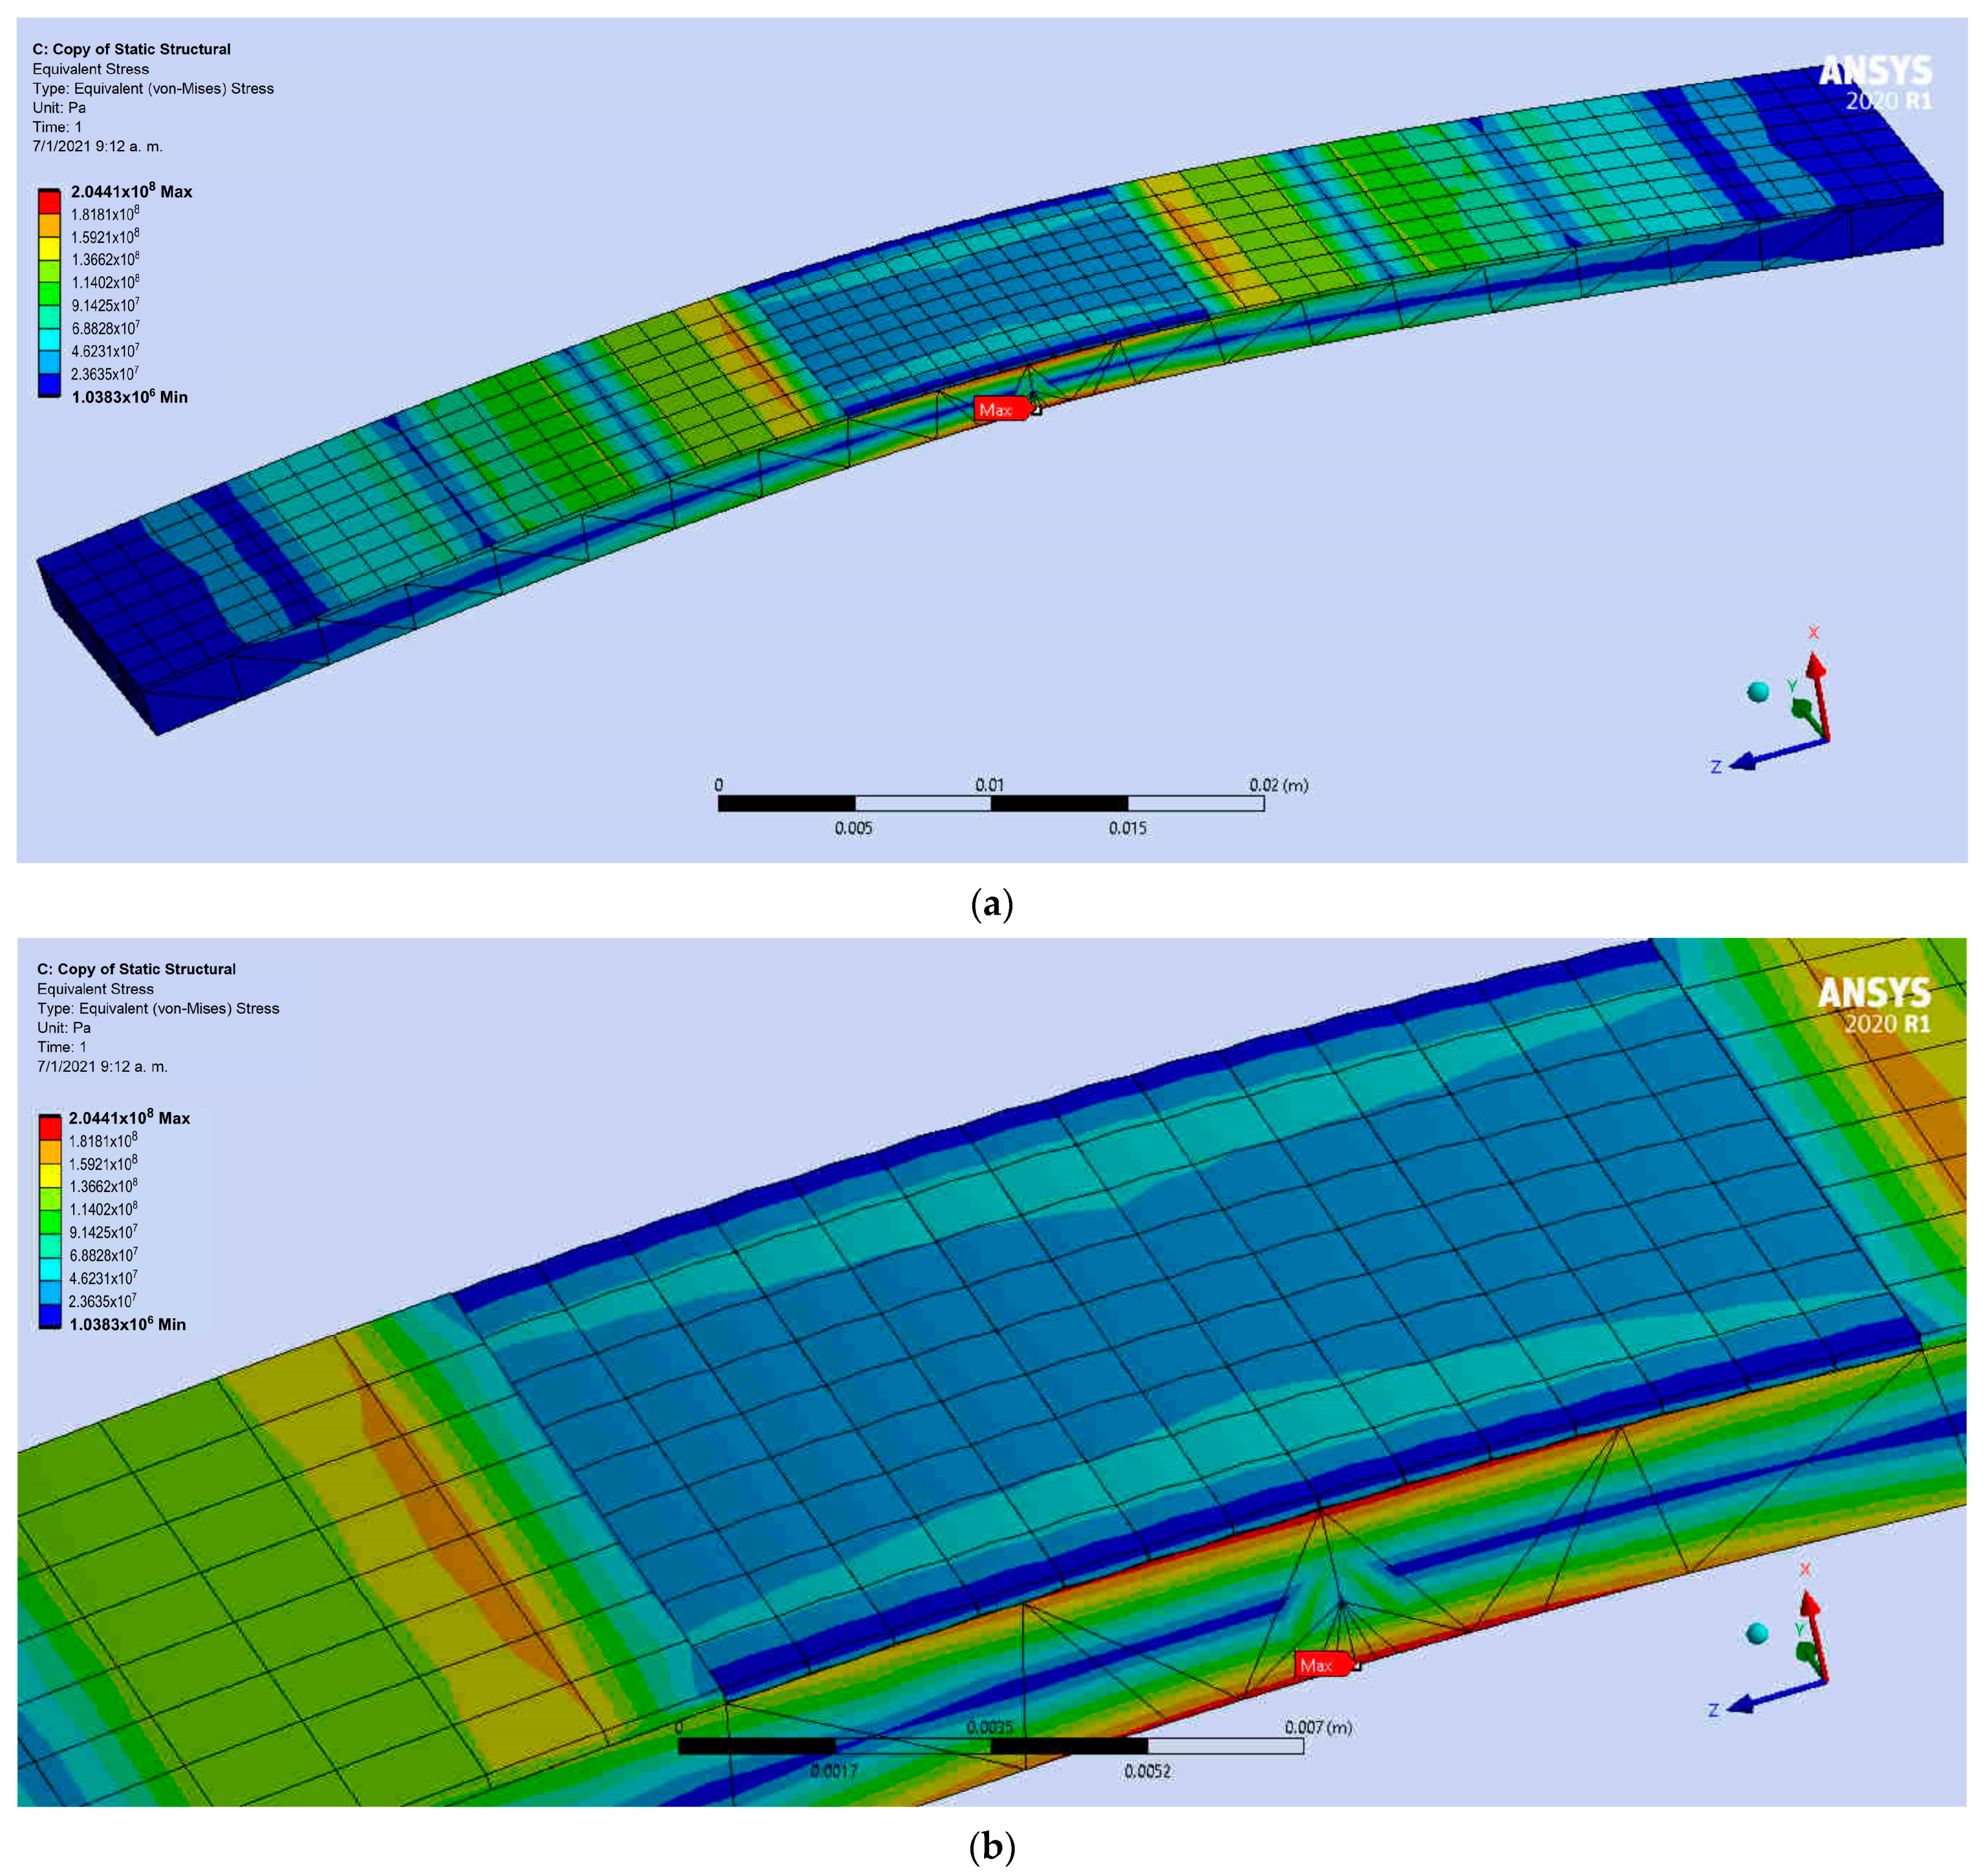Click the lower scale ruler showing 0.007 (m)
The width and height of the screenshot is (1986, 1876).
(990, 1745)
